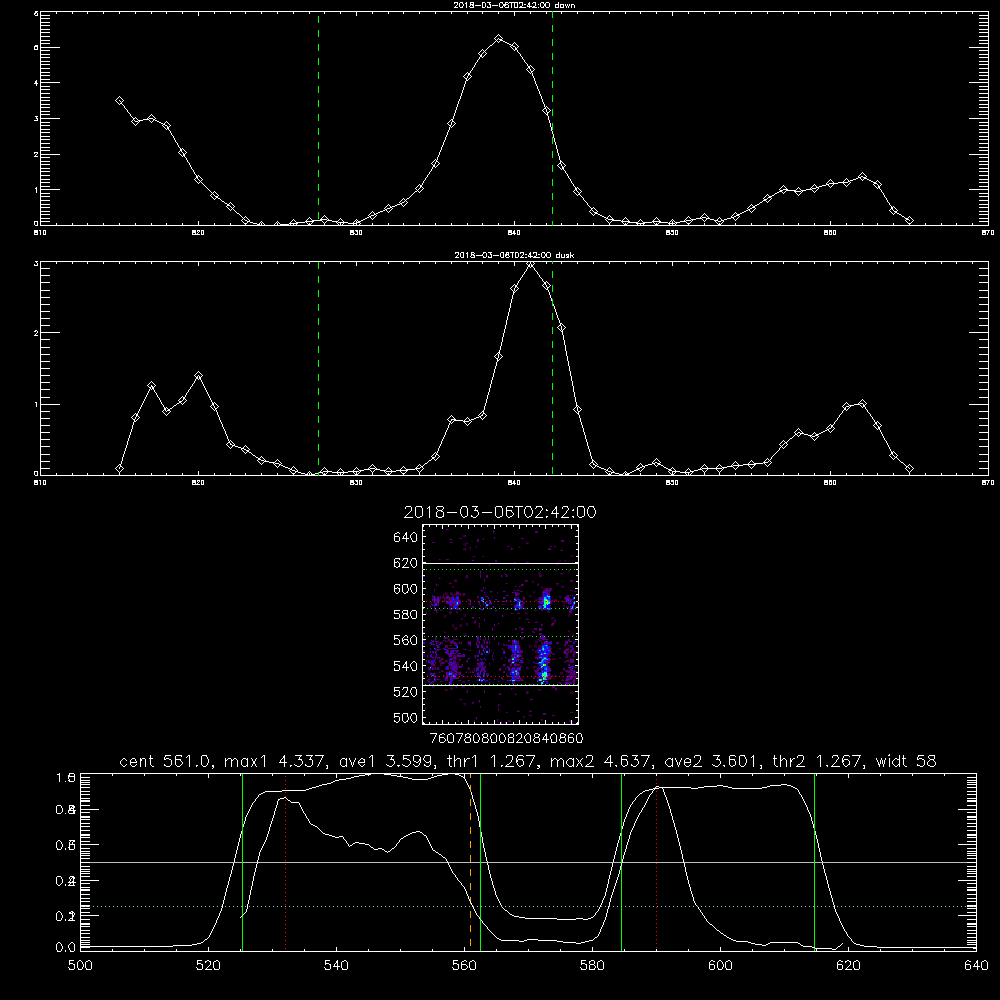Click the dawn plot title text
1000x1000 pixels.
(514, 5)
